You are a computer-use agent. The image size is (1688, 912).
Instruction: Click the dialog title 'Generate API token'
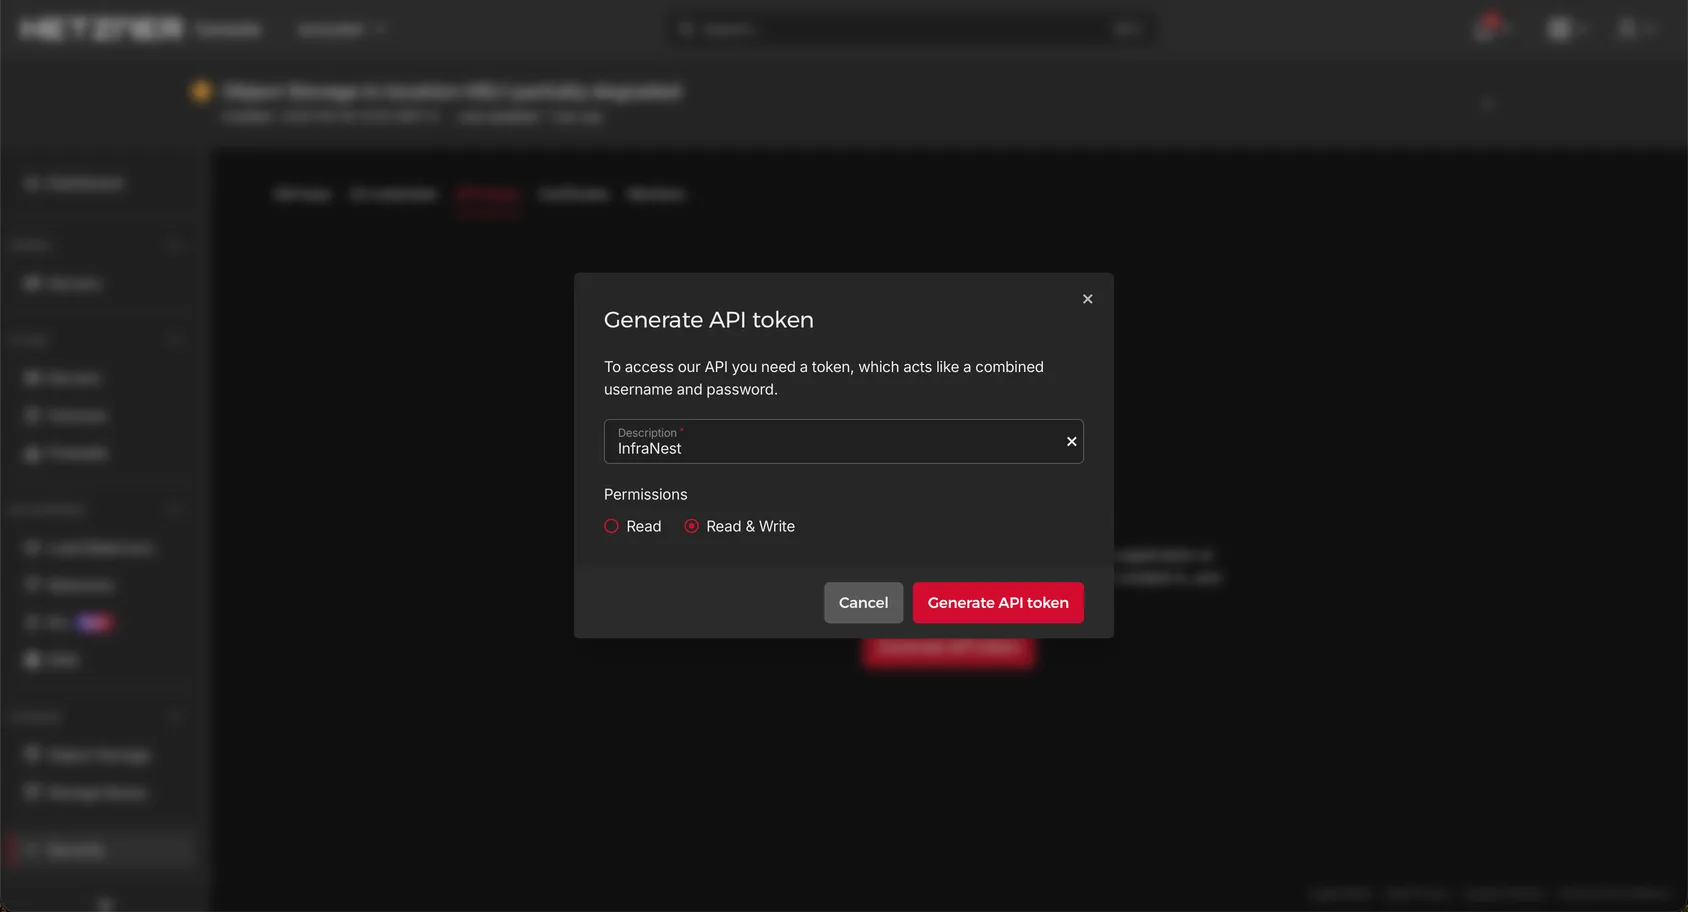coord(709,320)
